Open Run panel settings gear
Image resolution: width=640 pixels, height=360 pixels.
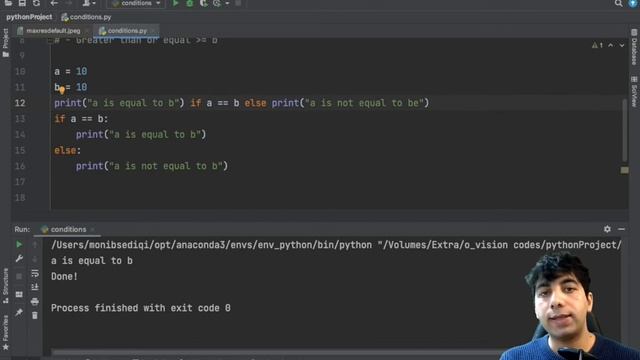pos(607,229)
